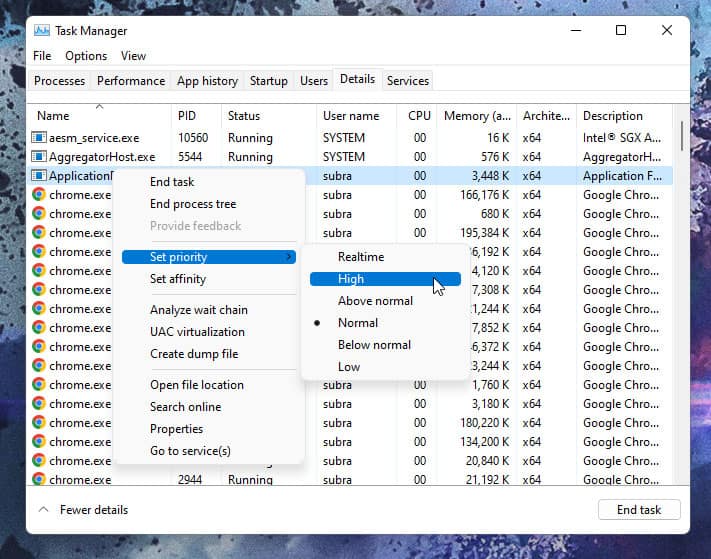Switch to the Performance tab
Screen dimensions: 711x559
(131, 81)
